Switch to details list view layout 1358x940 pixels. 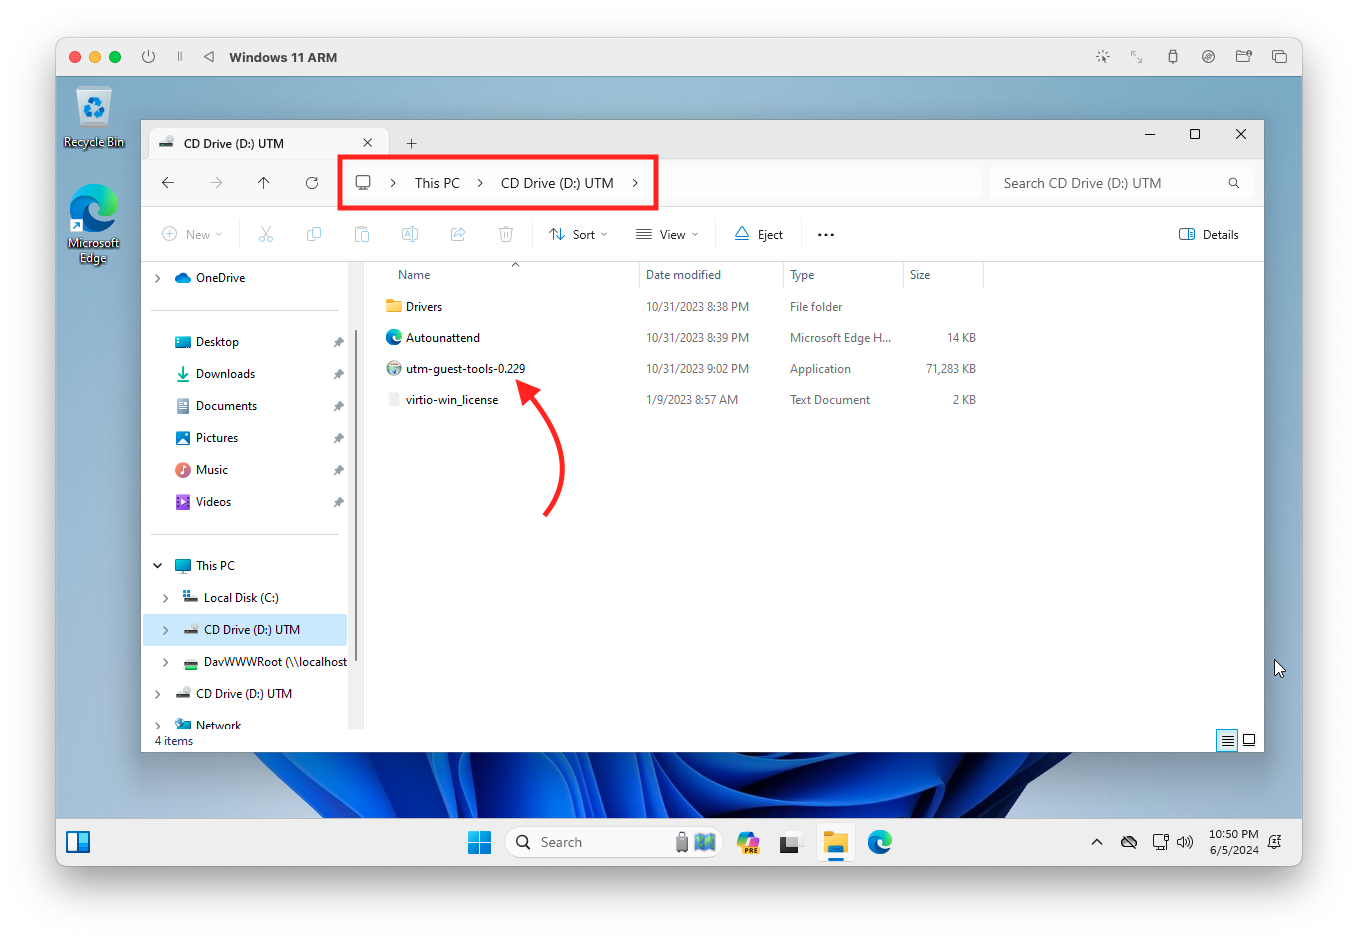pos(1227,741)
